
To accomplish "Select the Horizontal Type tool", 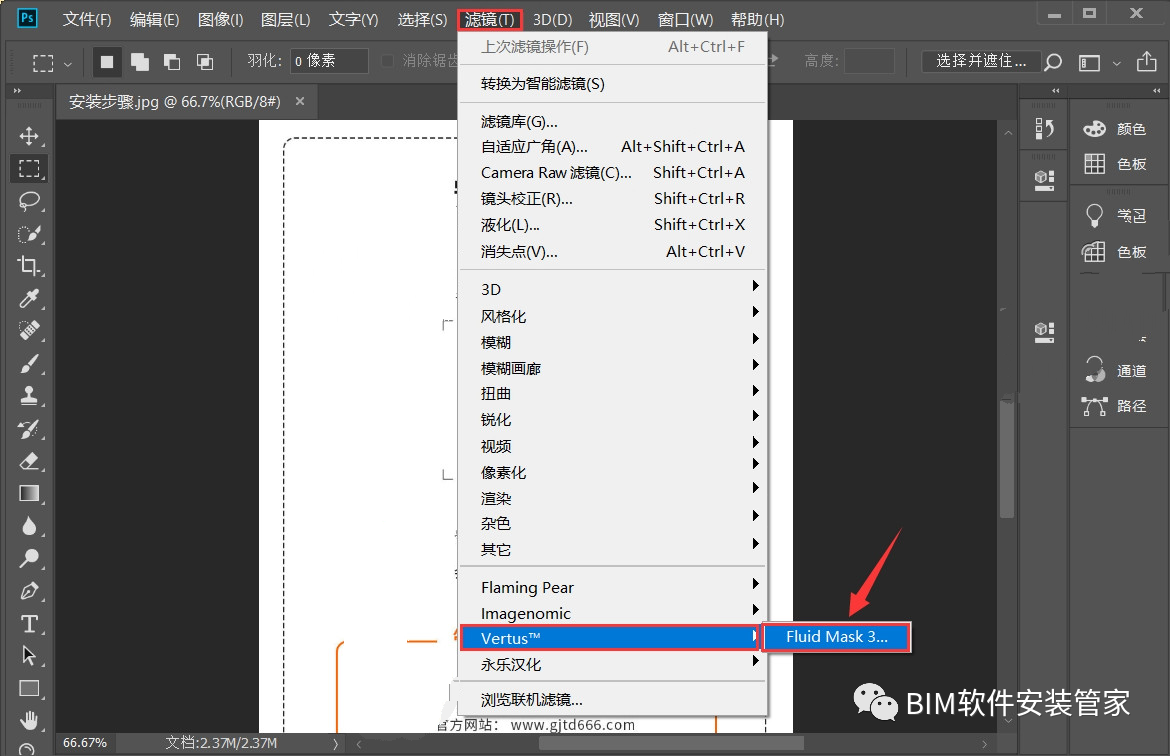I will pos(29,623).
